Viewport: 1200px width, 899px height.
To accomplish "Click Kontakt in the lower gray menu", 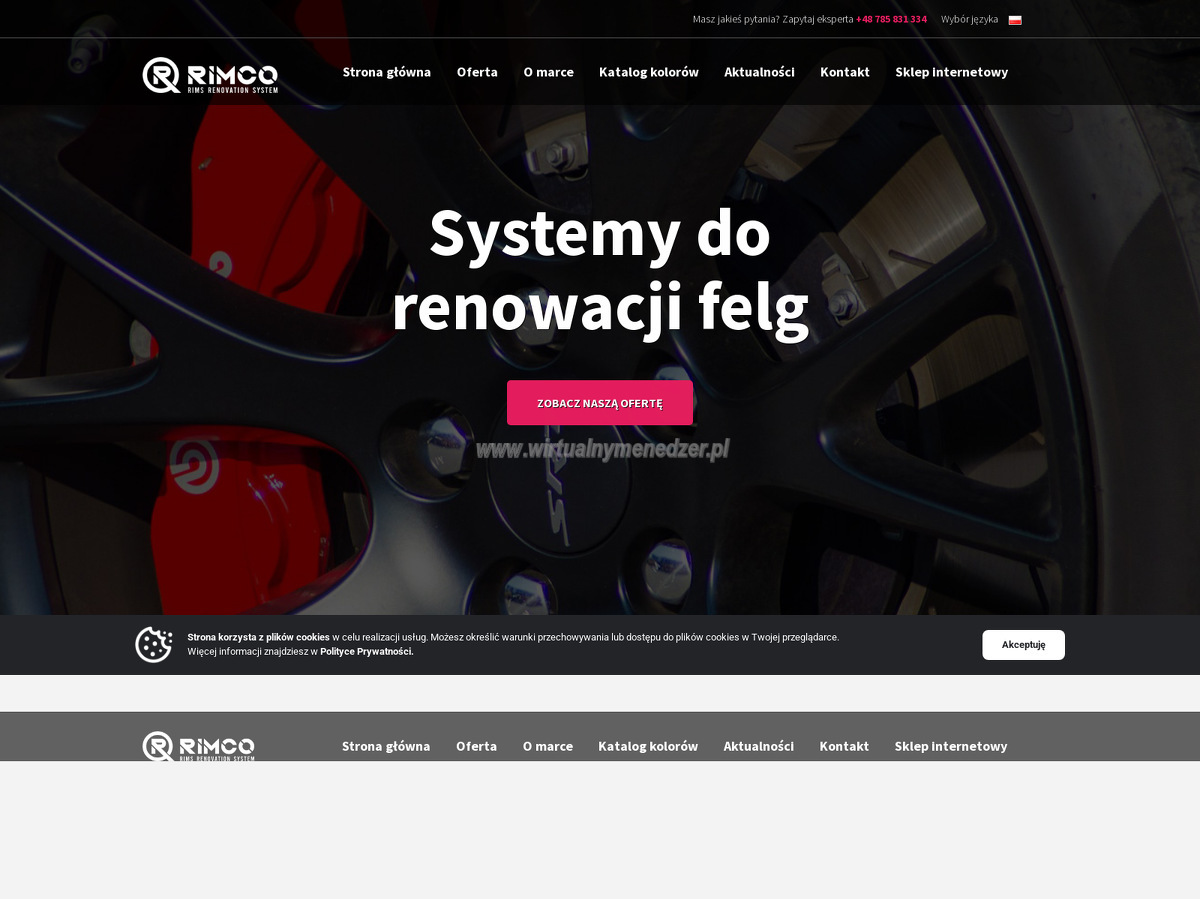I will point(844,746).
